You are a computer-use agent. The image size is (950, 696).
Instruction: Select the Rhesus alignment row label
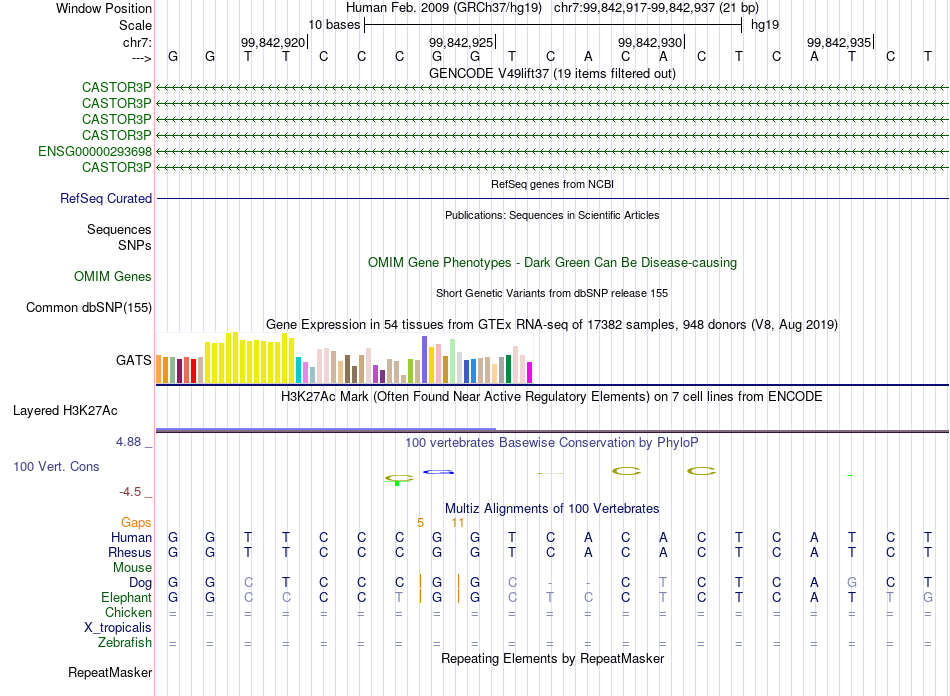tap(130, 552)
